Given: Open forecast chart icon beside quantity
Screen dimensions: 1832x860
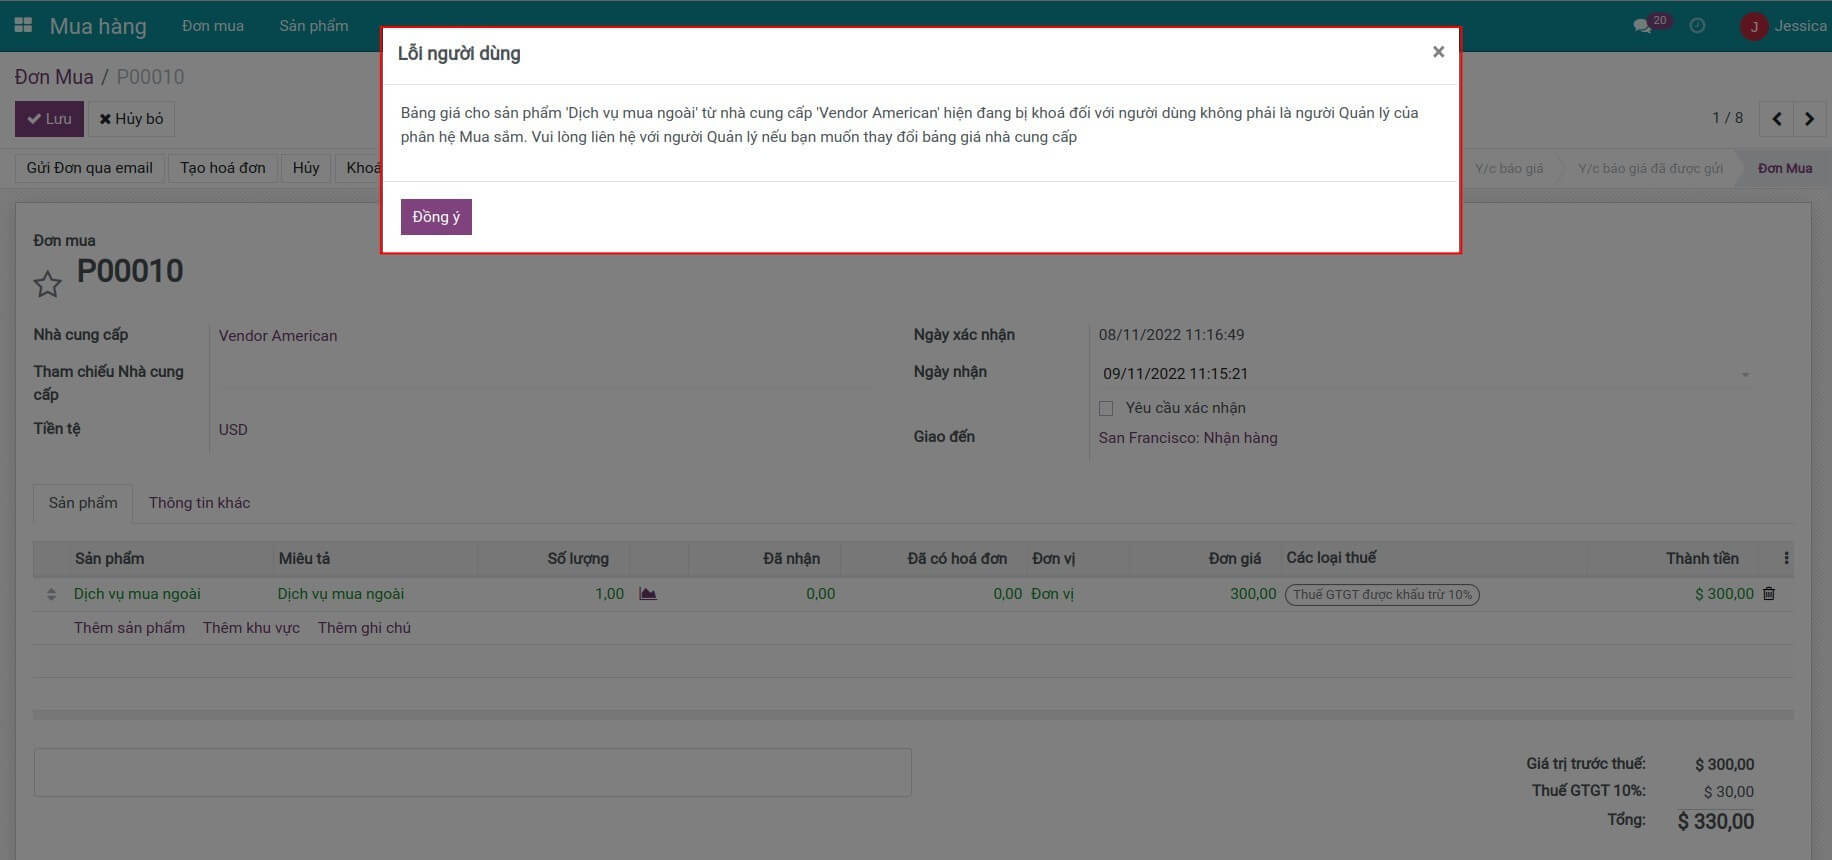Looking at the screenshot, I should tap(648, 594).
